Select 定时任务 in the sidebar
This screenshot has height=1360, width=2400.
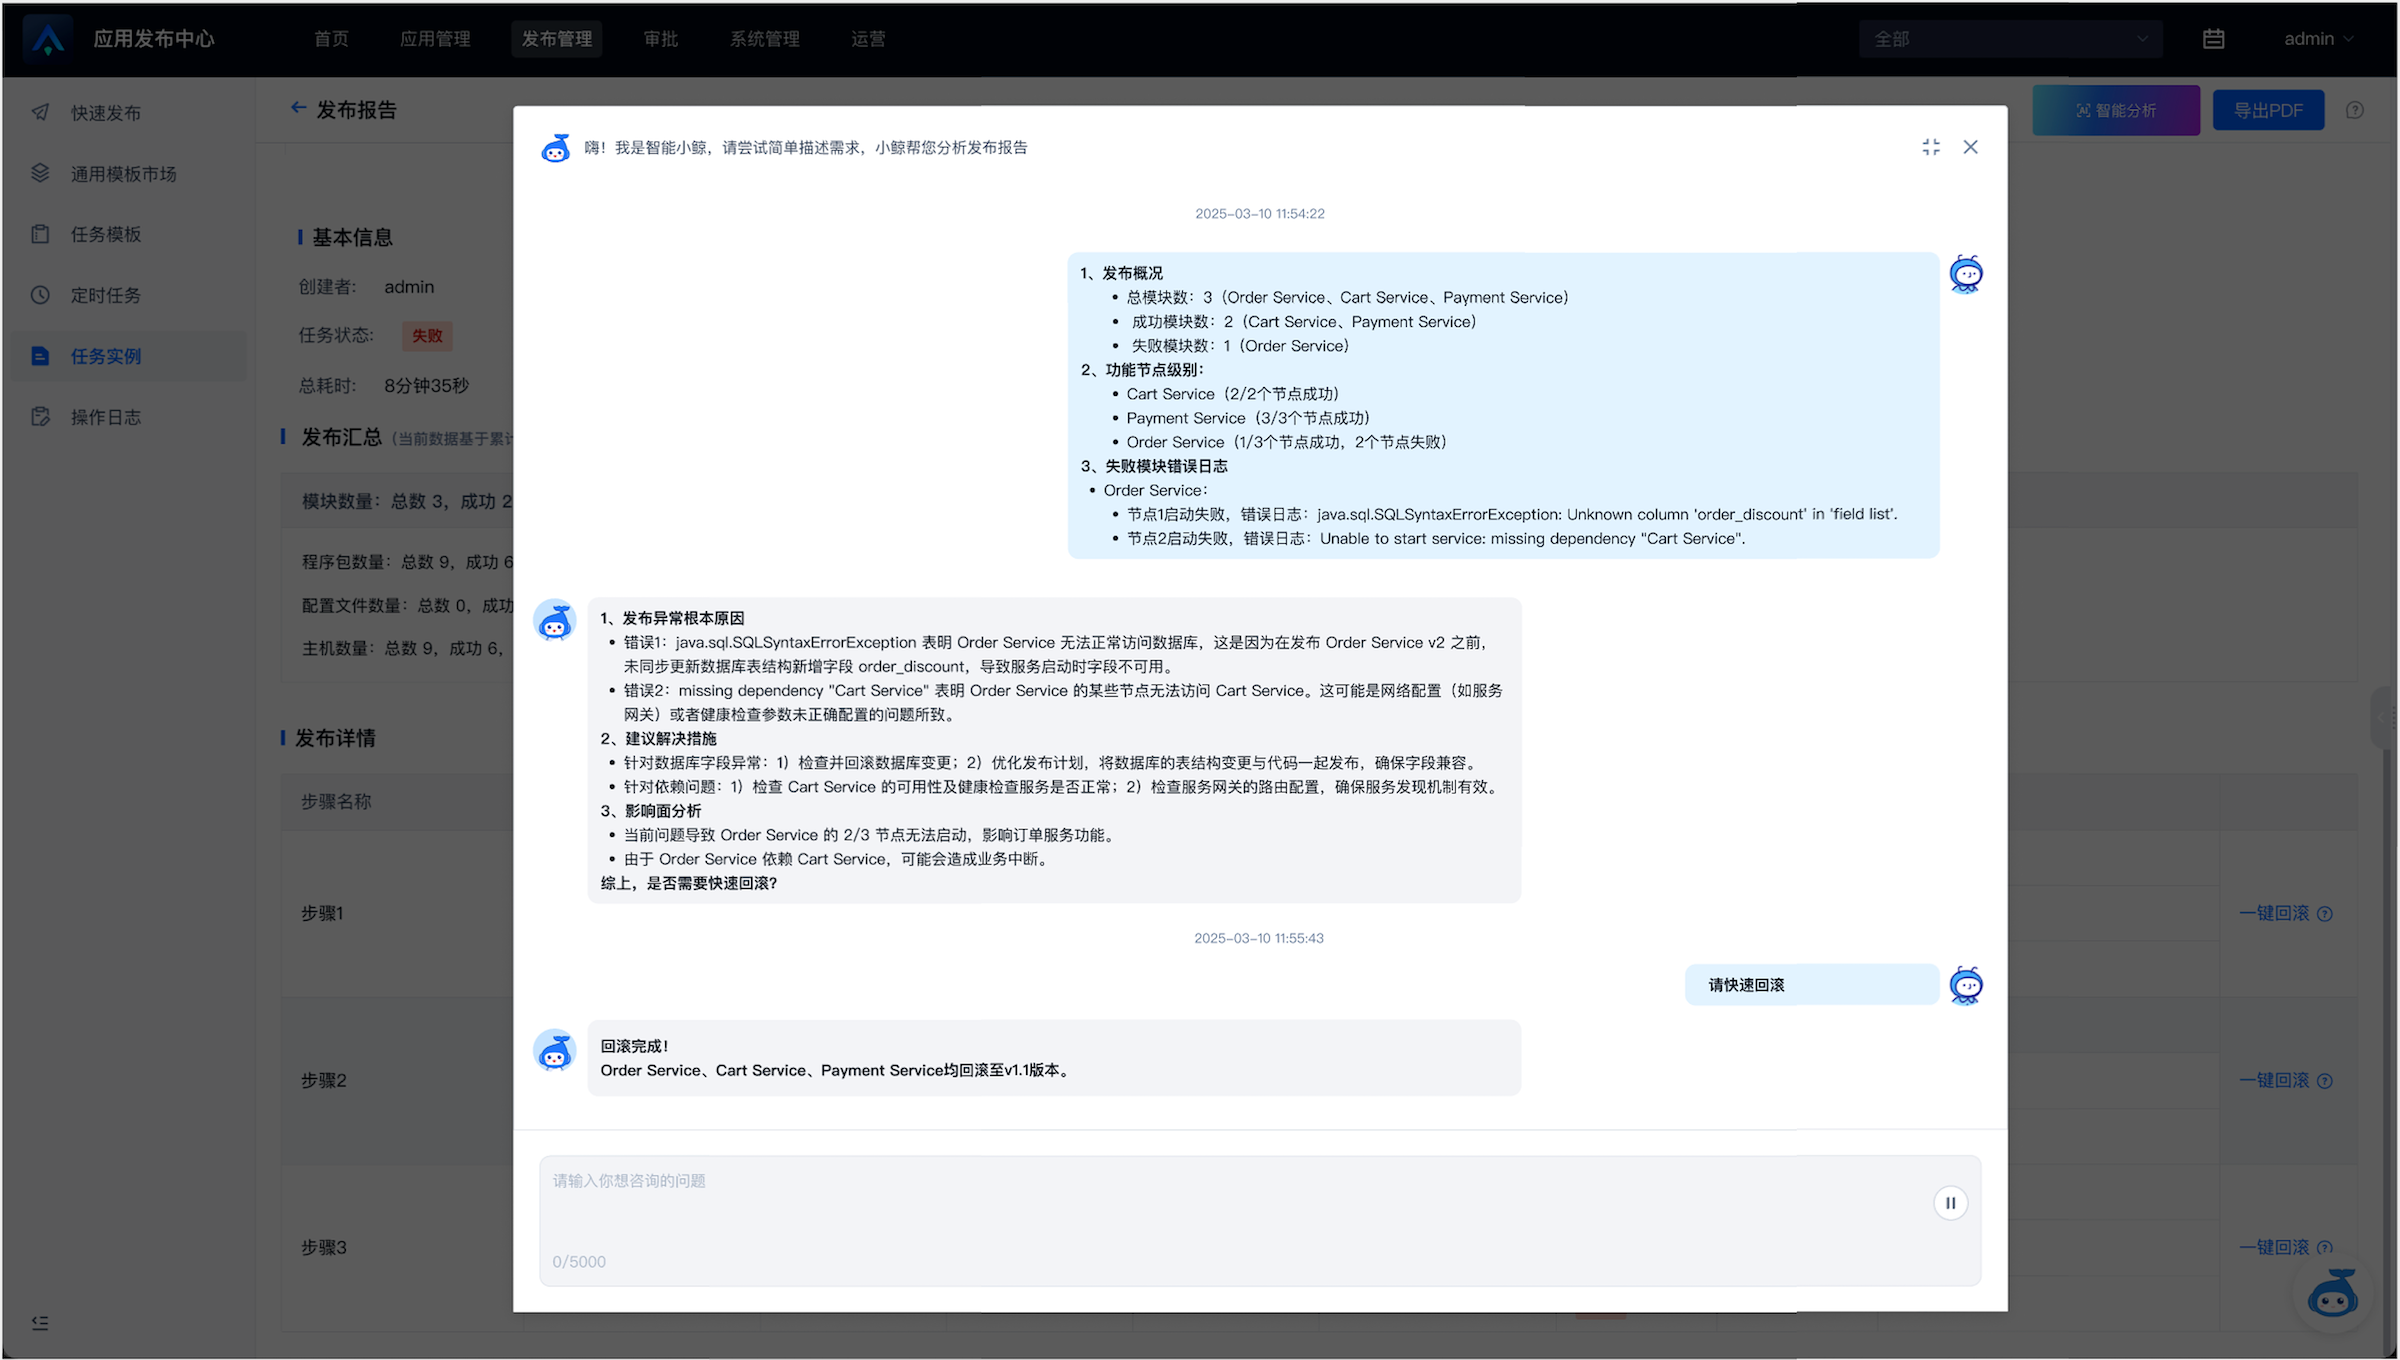(105, 295)
